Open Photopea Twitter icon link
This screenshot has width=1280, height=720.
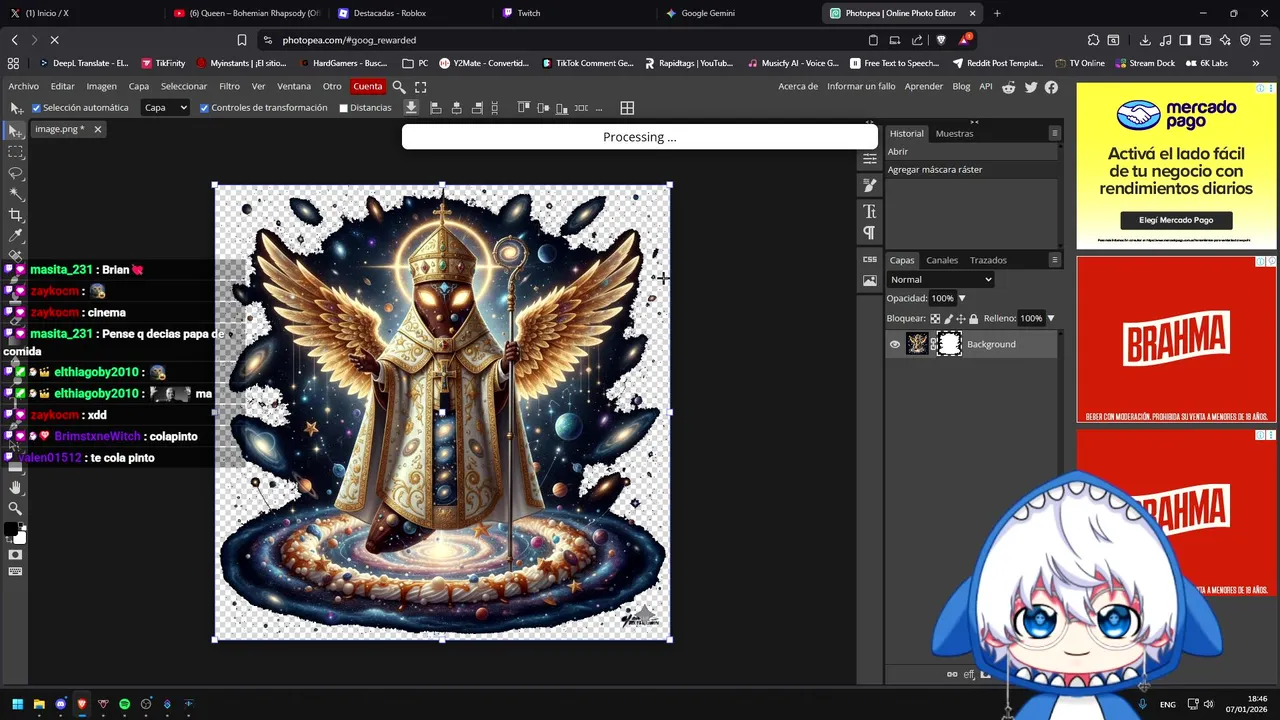[x=1031, y=87]
